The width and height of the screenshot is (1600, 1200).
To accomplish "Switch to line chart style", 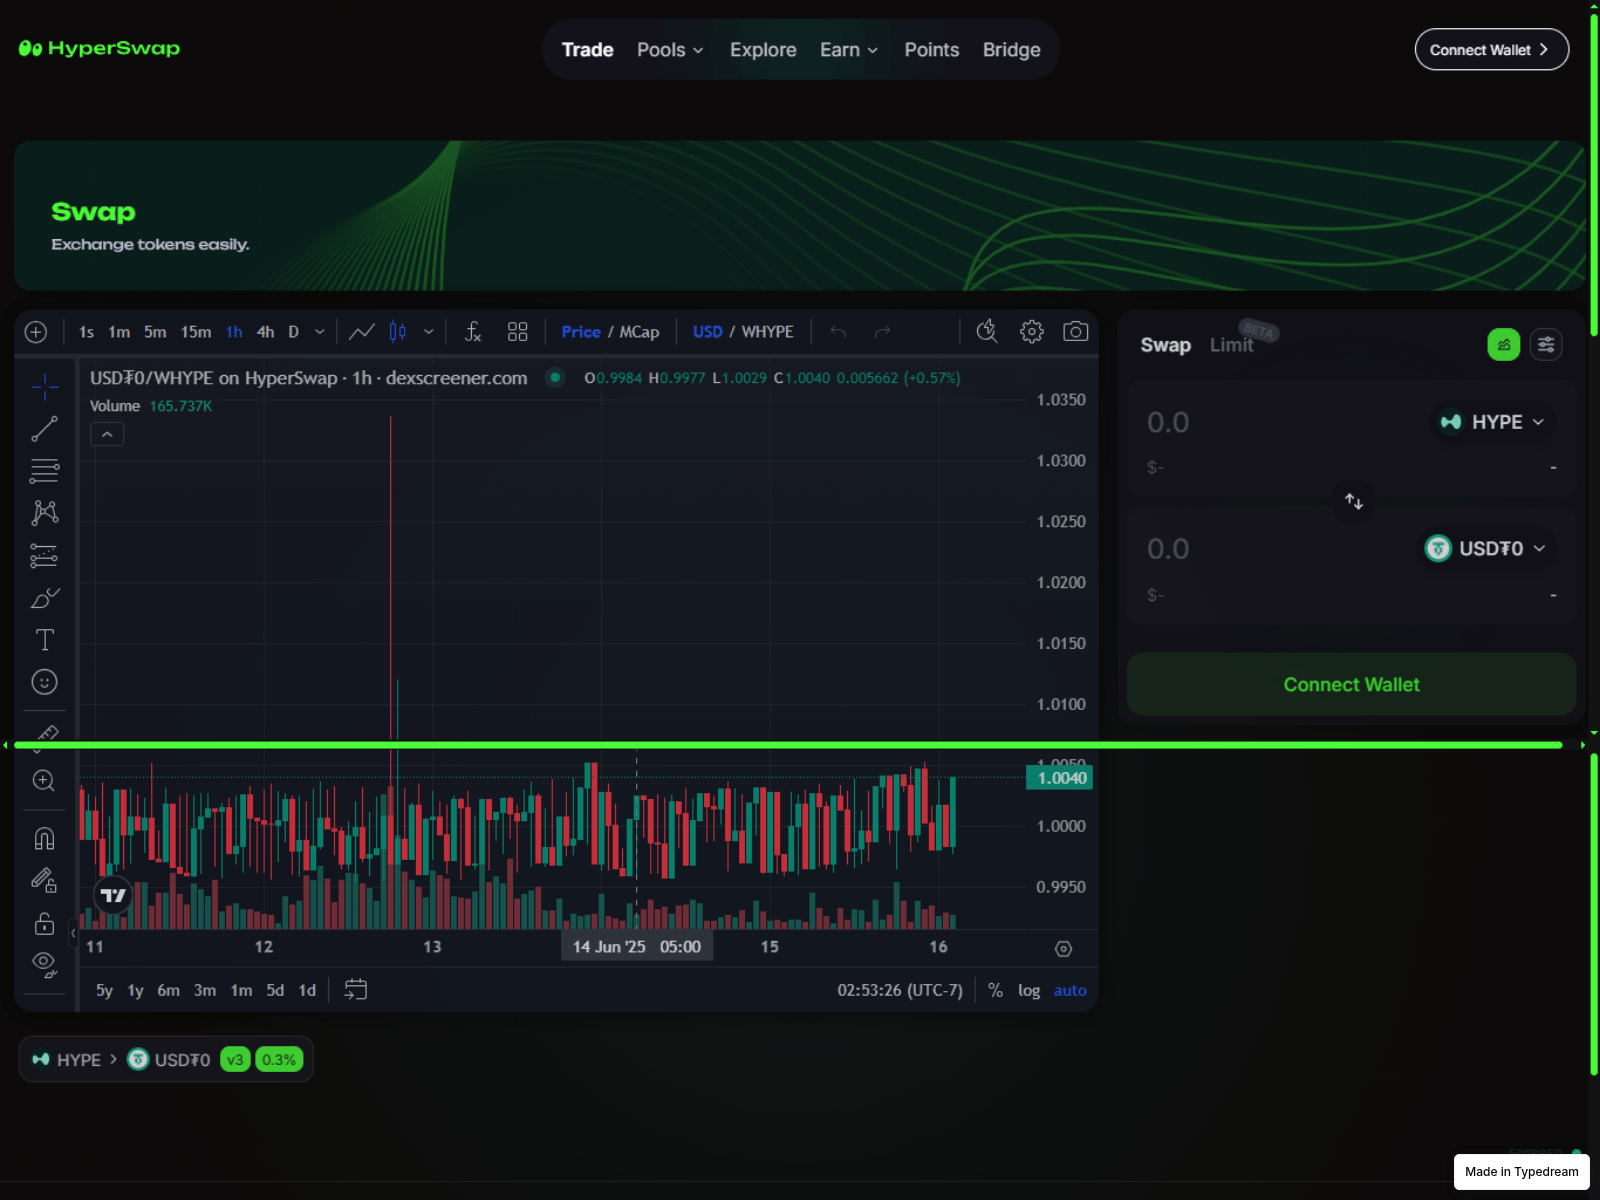I will 362,332.
